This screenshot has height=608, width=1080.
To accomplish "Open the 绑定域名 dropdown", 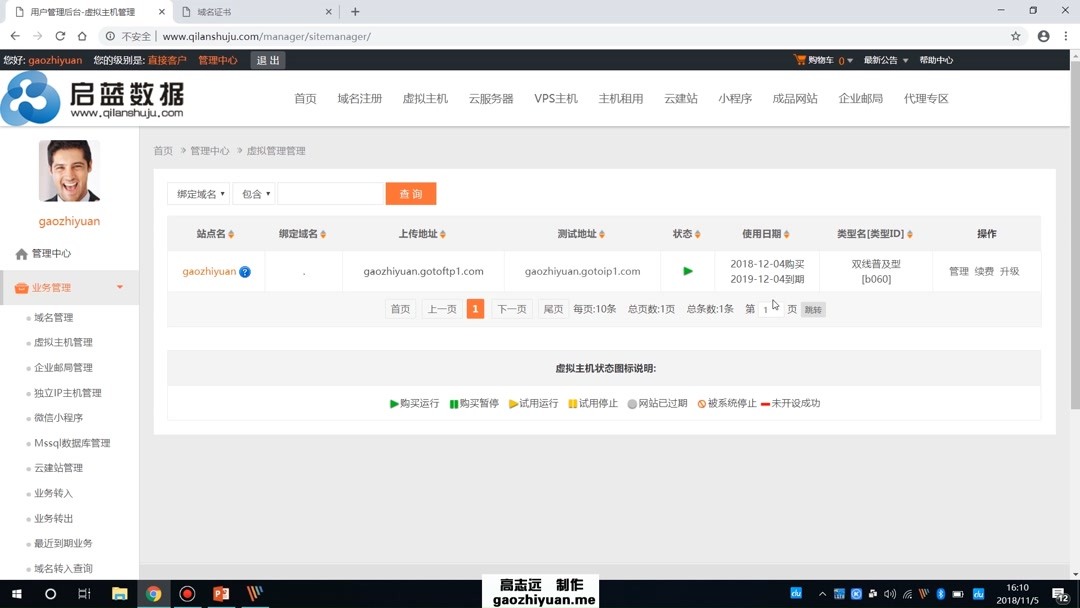I will (197, 193).
